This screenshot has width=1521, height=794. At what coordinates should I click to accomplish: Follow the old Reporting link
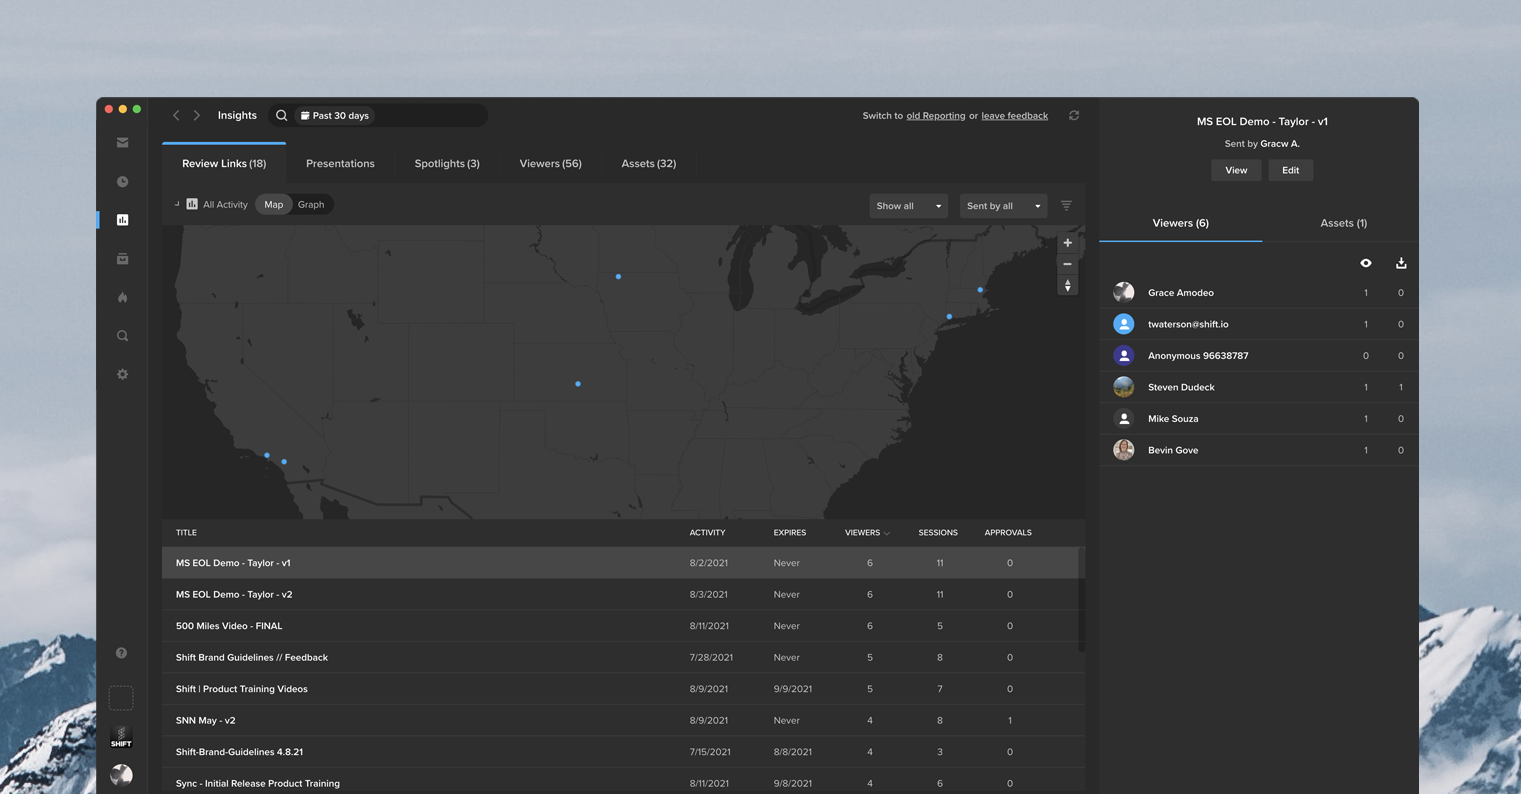pos(936,116)
